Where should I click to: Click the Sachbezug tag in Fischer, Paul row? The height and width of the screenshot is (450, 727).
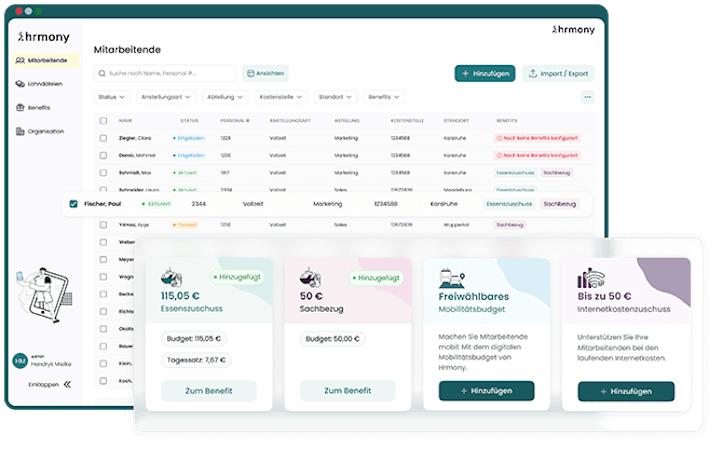(560, 204)
